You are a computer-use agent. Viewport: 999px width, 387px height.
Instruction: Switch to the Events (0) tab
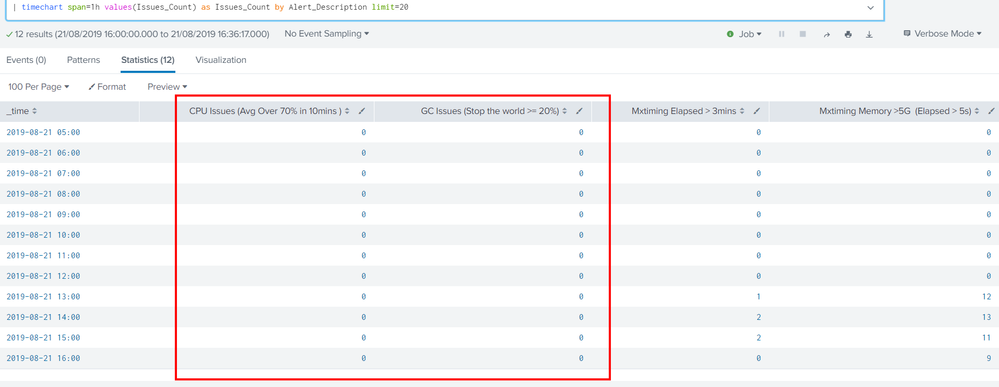[x=26, y=60]
